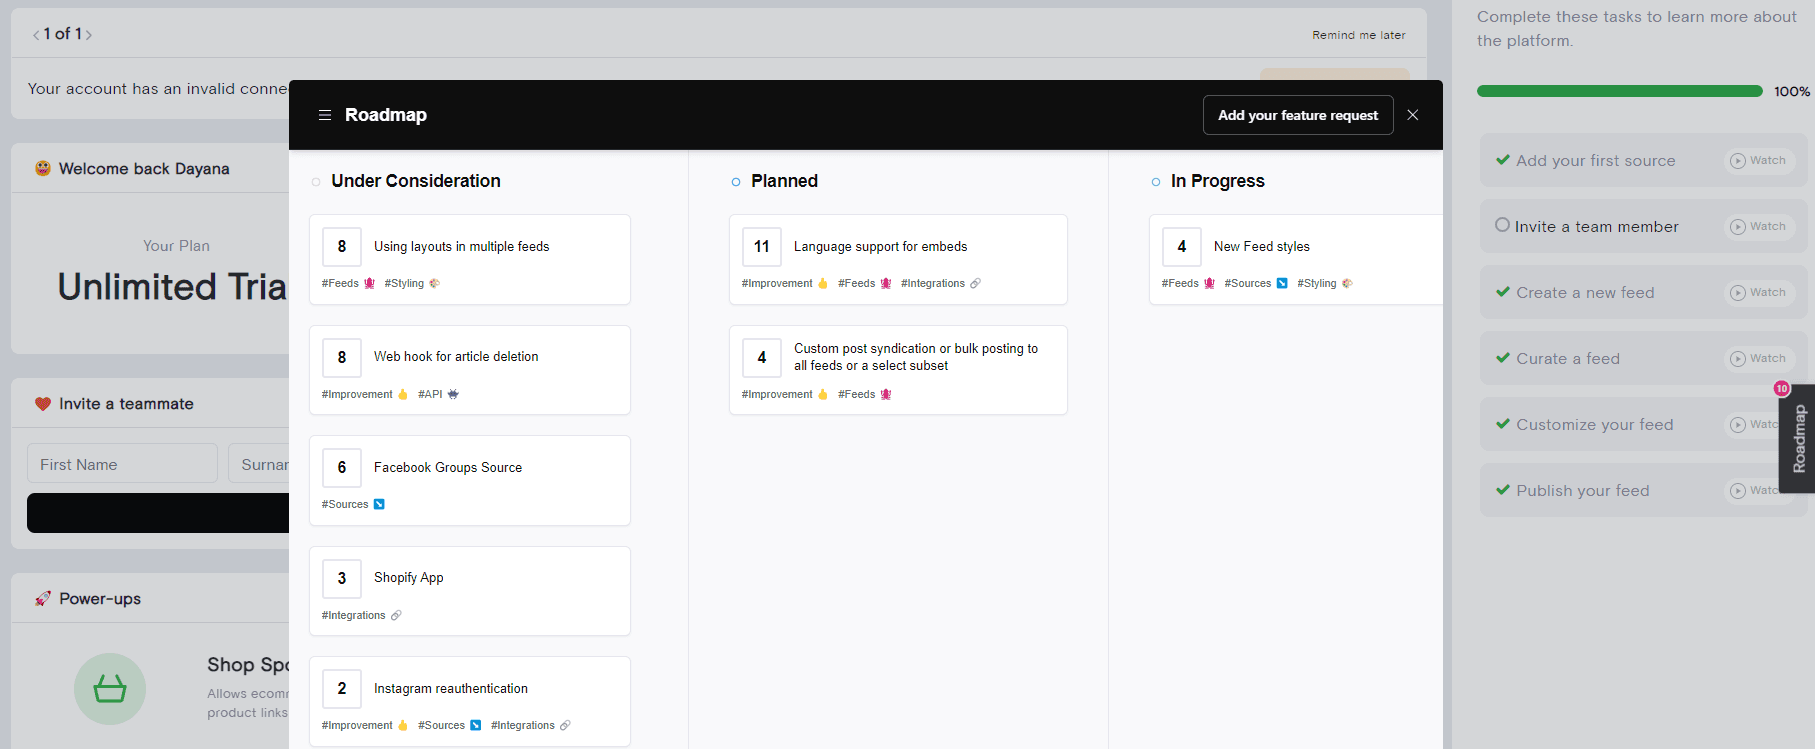
Task: Open the vertical Roadmap side tab
Action: tap(1797, 439)
